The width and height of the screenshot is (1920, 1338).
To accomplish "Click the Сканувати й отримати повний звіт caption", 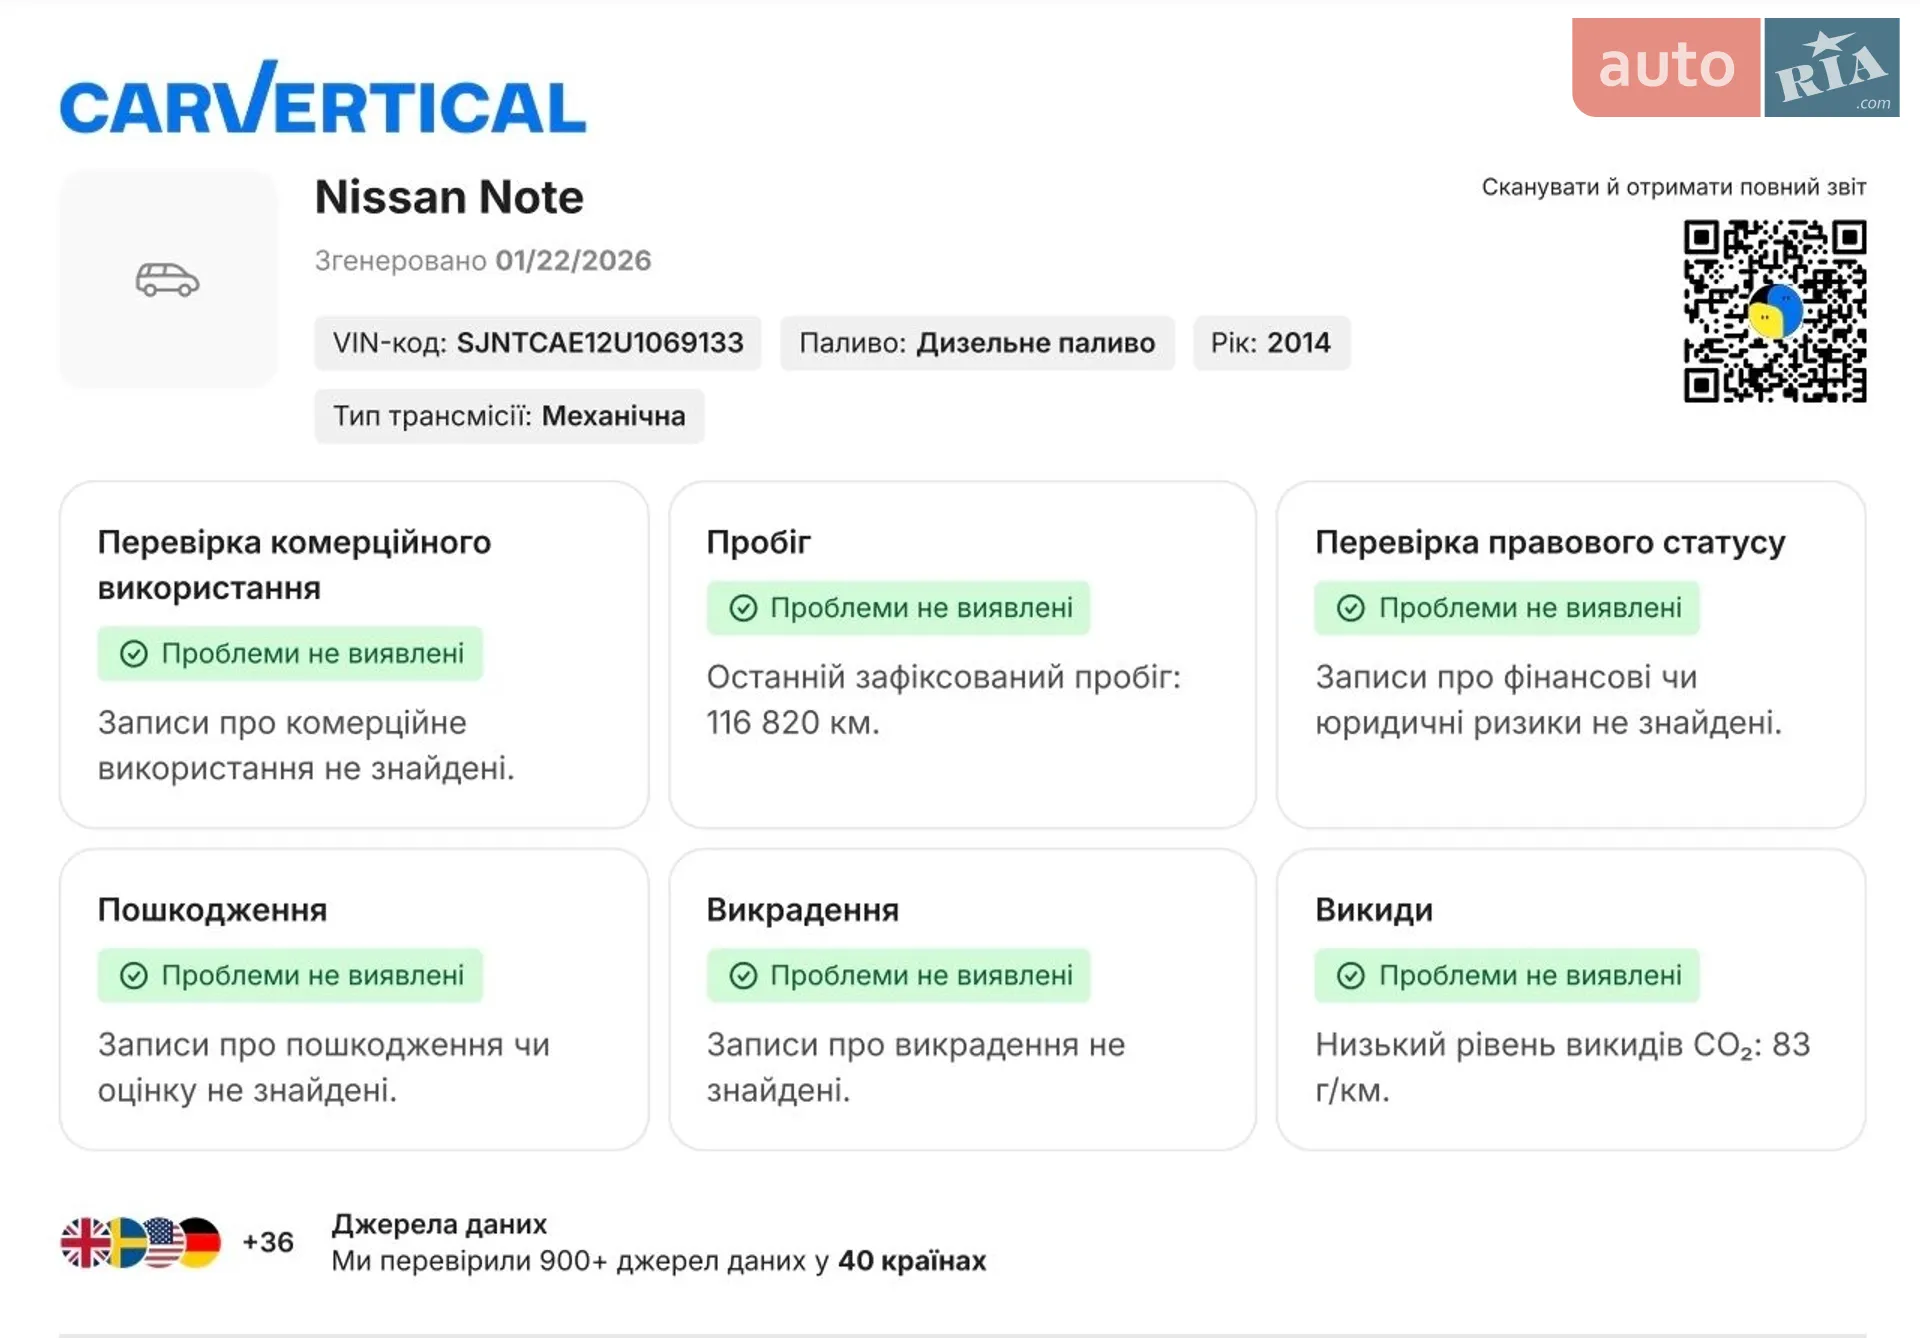I will [x=1674, y=187].
